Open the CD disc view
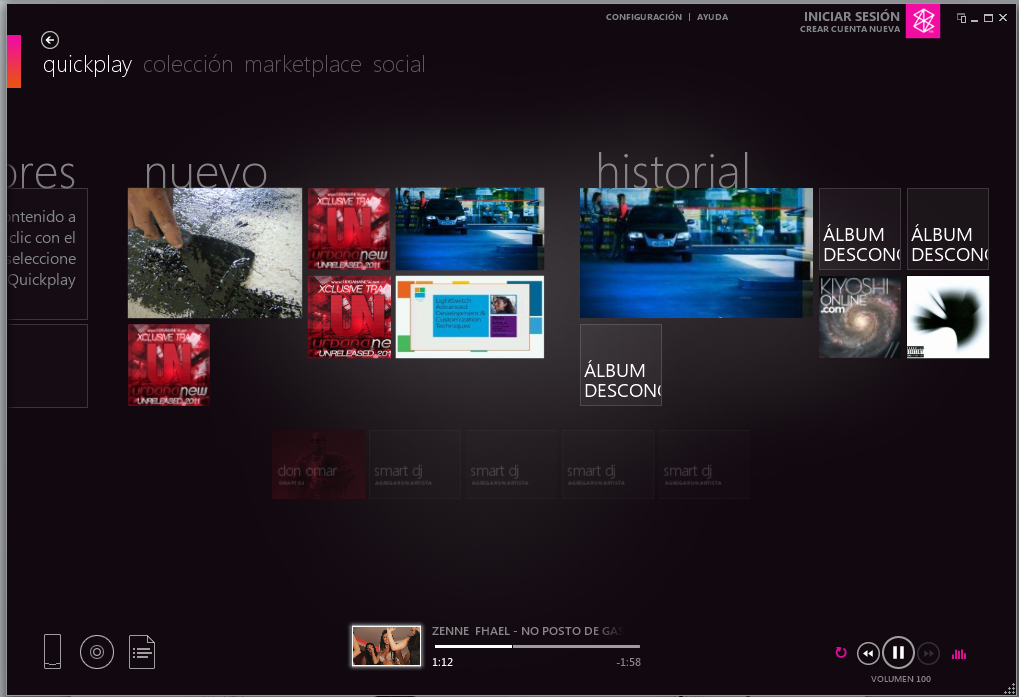The height and width of the screenshot is (697, 1019). 96,651
